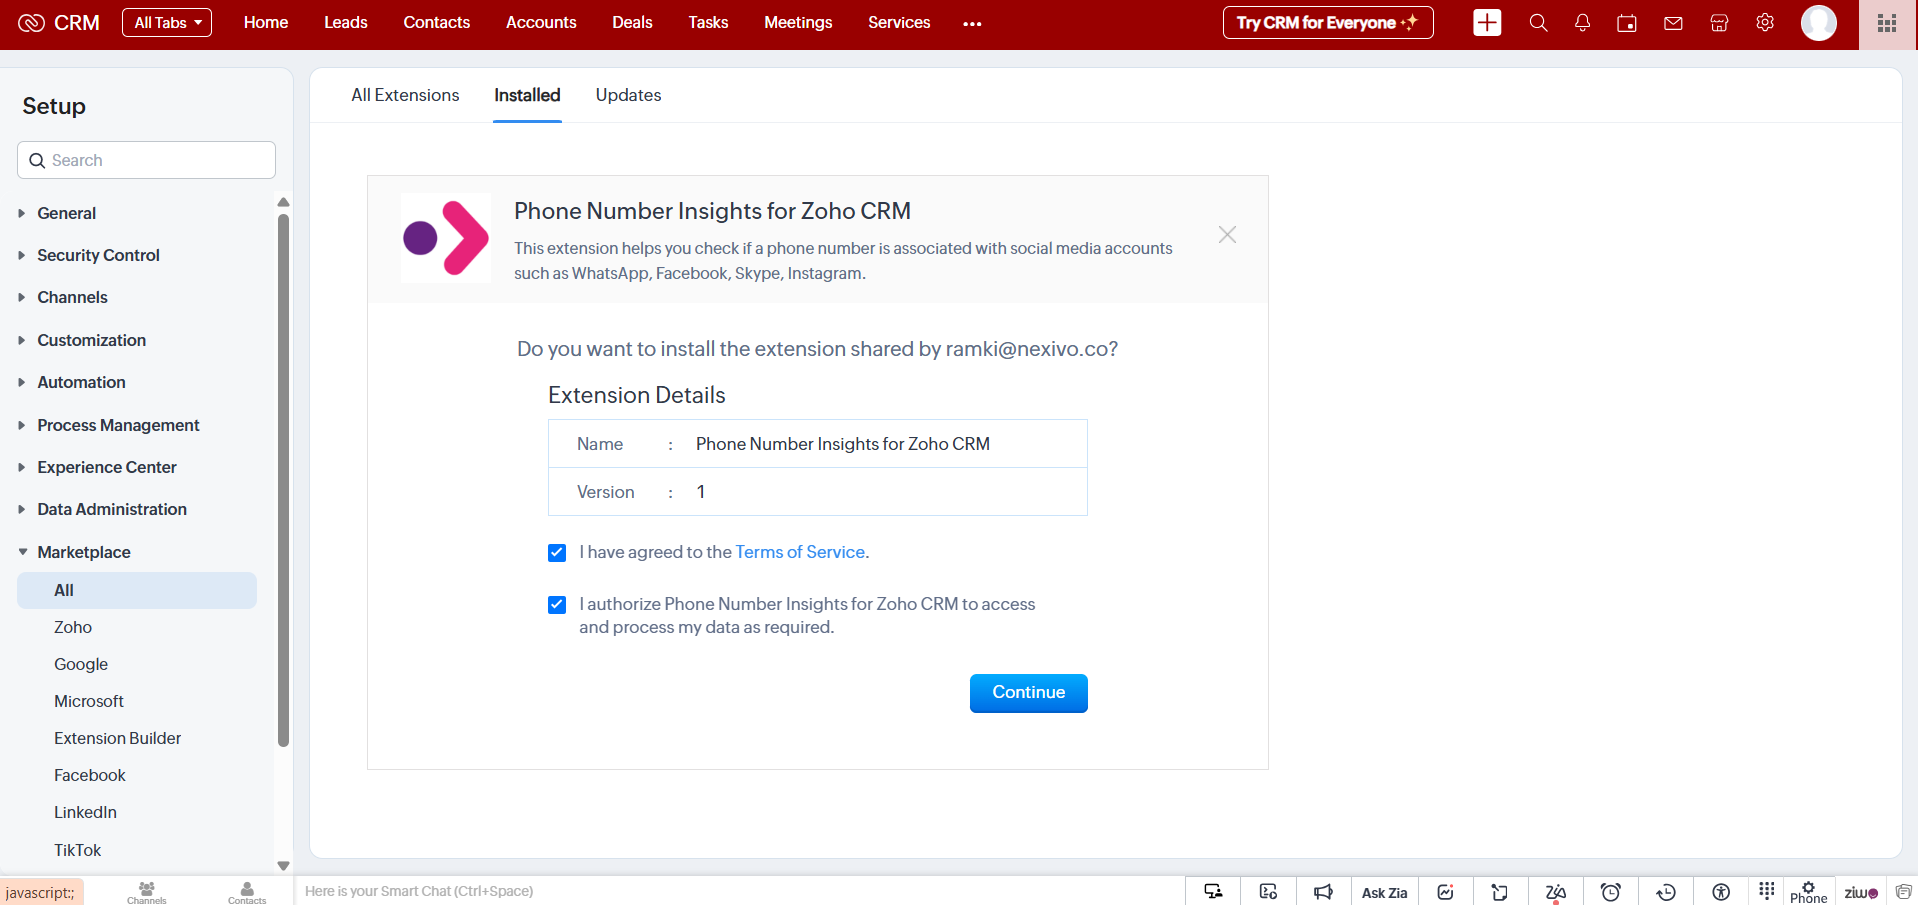Viewport: 1918px width, 905px height.
Task: Open reminders alarm clock icon
Action: [x=1610, y=891]
